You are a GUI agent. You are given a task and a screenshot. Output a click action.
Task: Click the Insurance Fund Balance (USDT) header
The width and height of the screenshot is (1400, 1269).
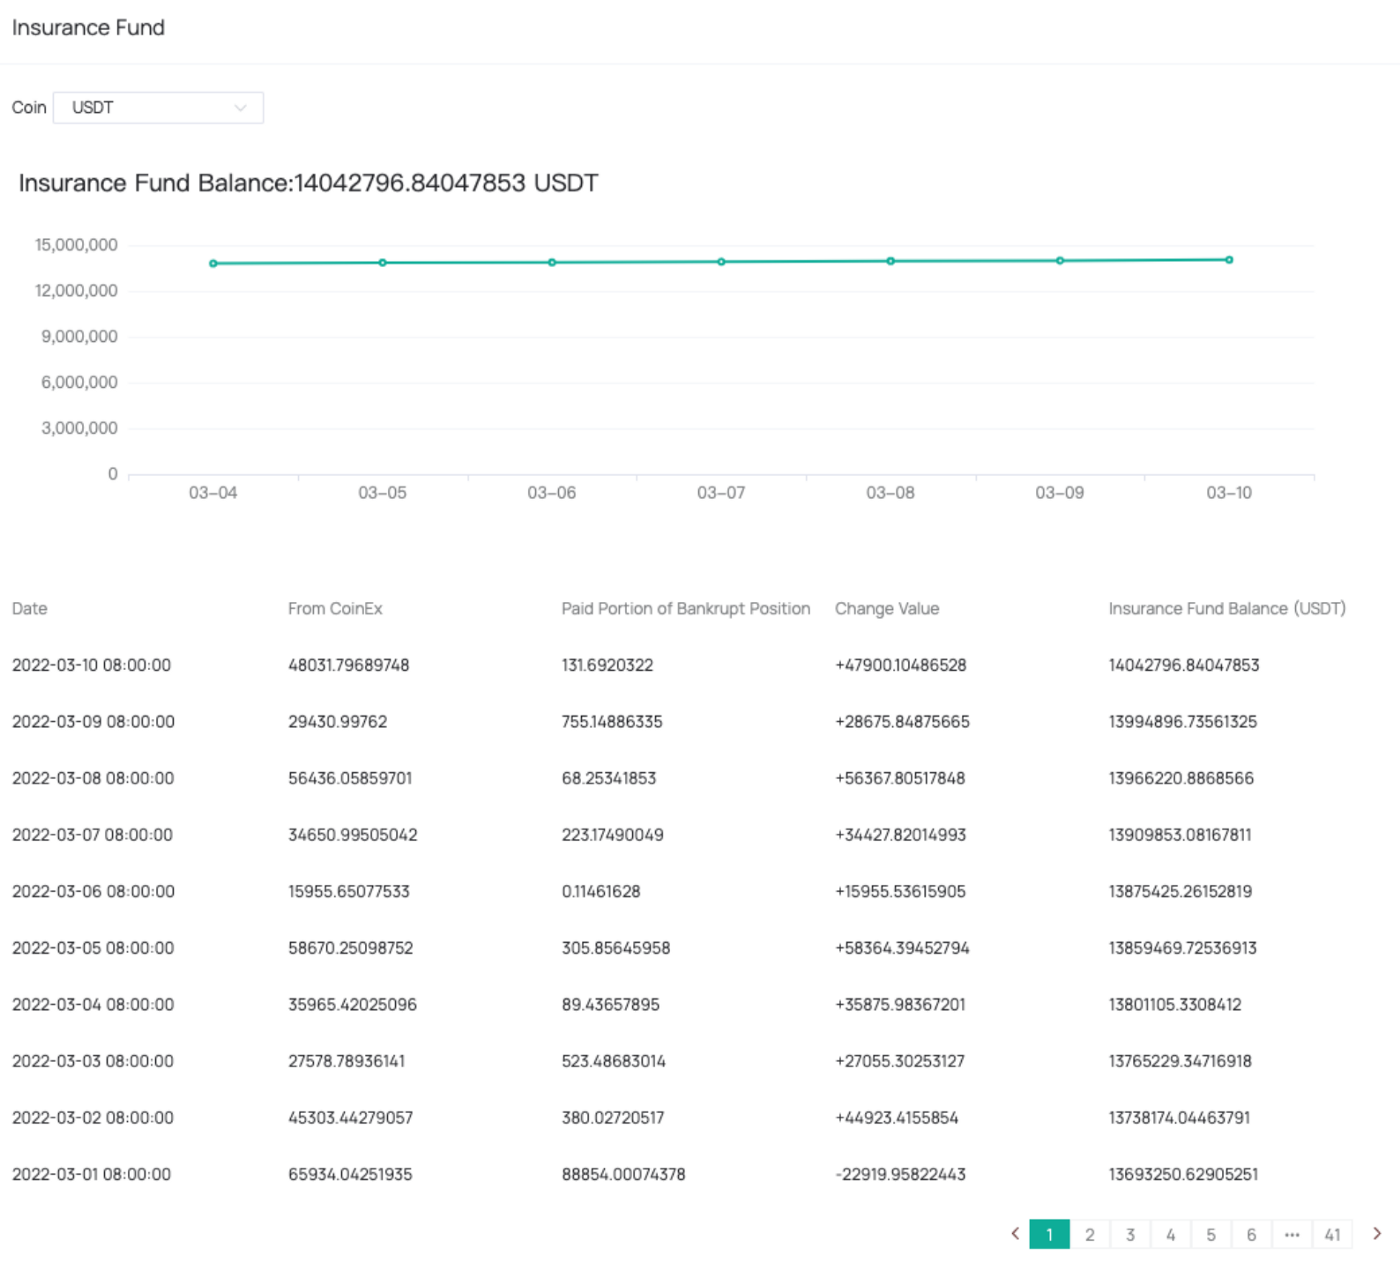pos(1227,609)
